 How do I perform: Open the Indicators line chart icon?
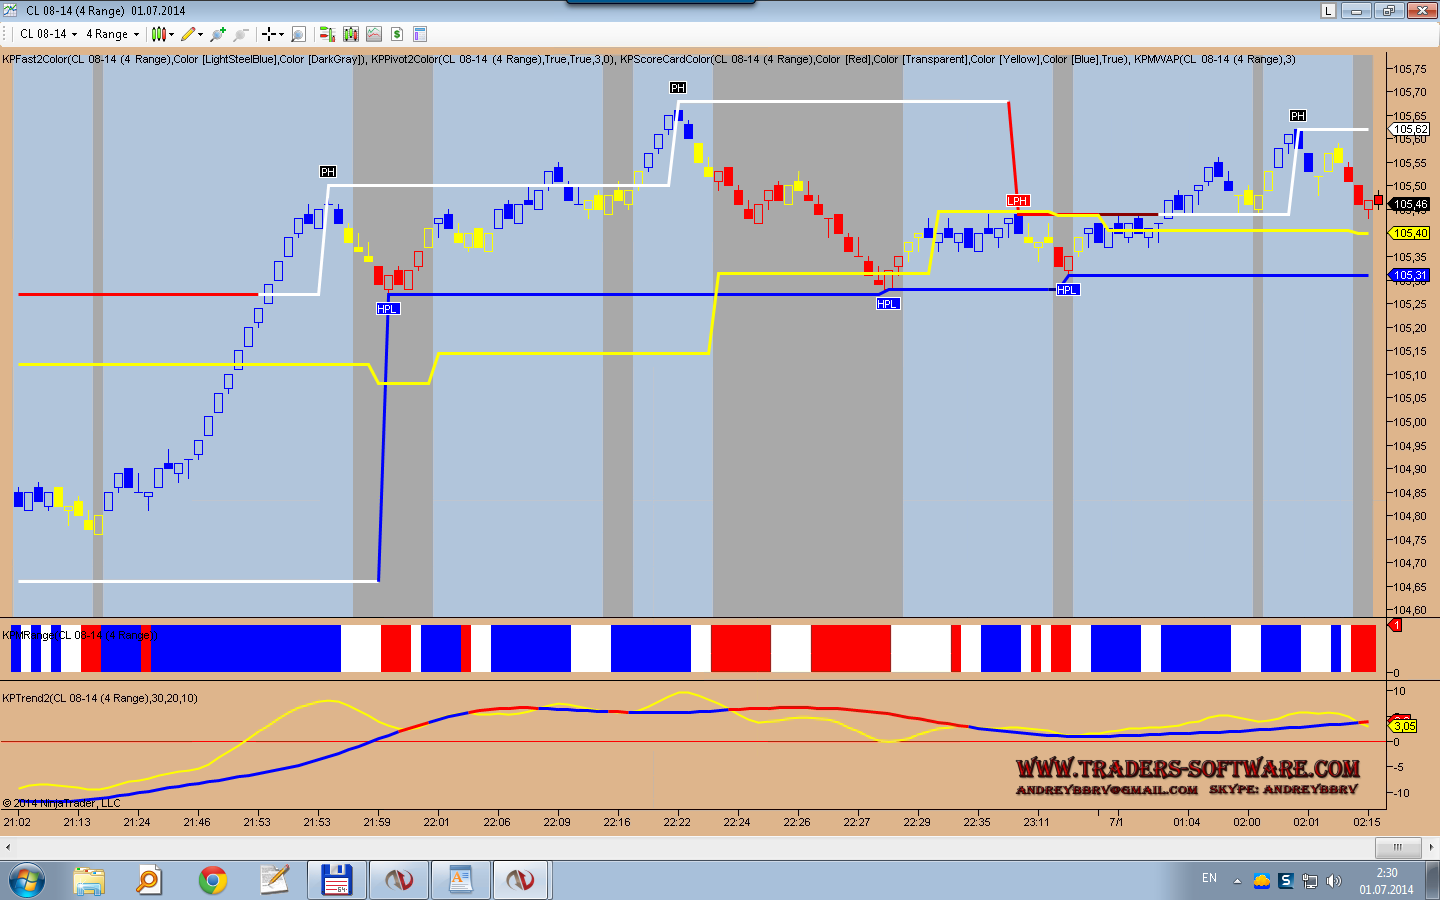374,34
